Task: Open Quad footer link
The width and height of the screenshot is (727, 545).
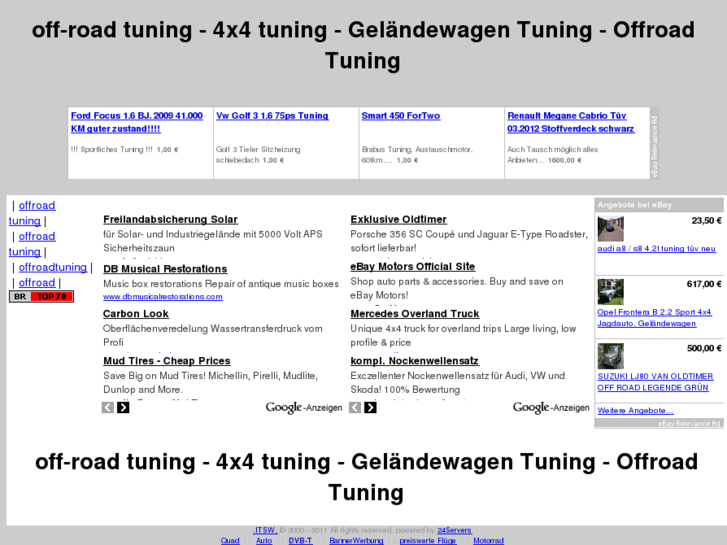Action: coord(230,541)
